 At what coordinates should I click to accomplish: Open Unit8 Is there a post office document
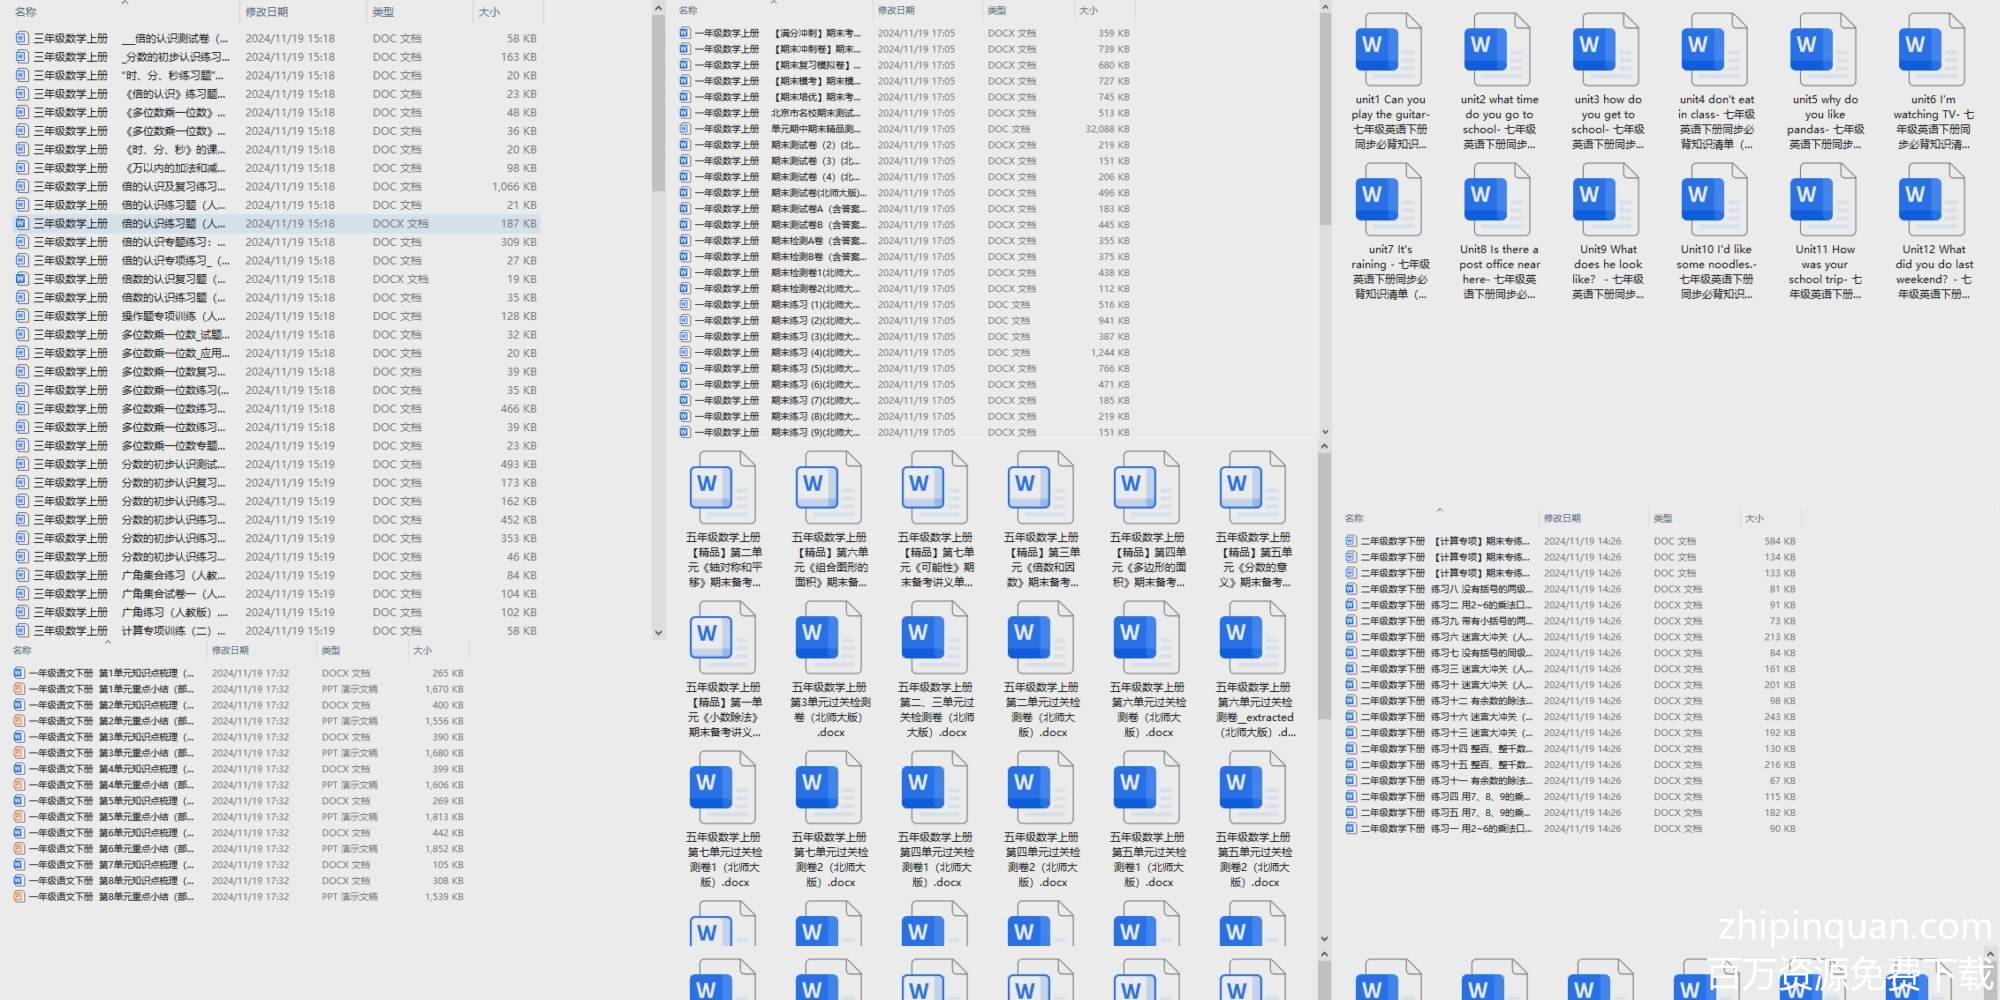pos(1497,202)
